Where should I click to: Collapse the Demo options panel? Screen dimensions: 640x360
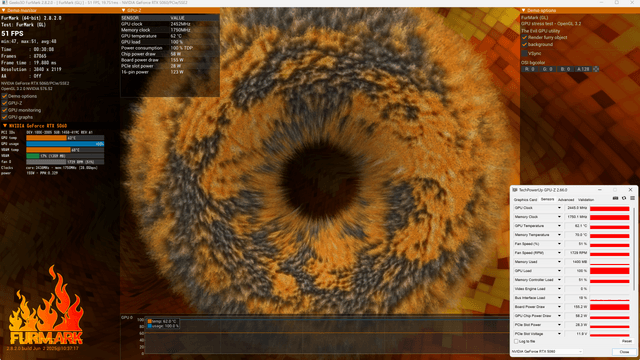523,10
